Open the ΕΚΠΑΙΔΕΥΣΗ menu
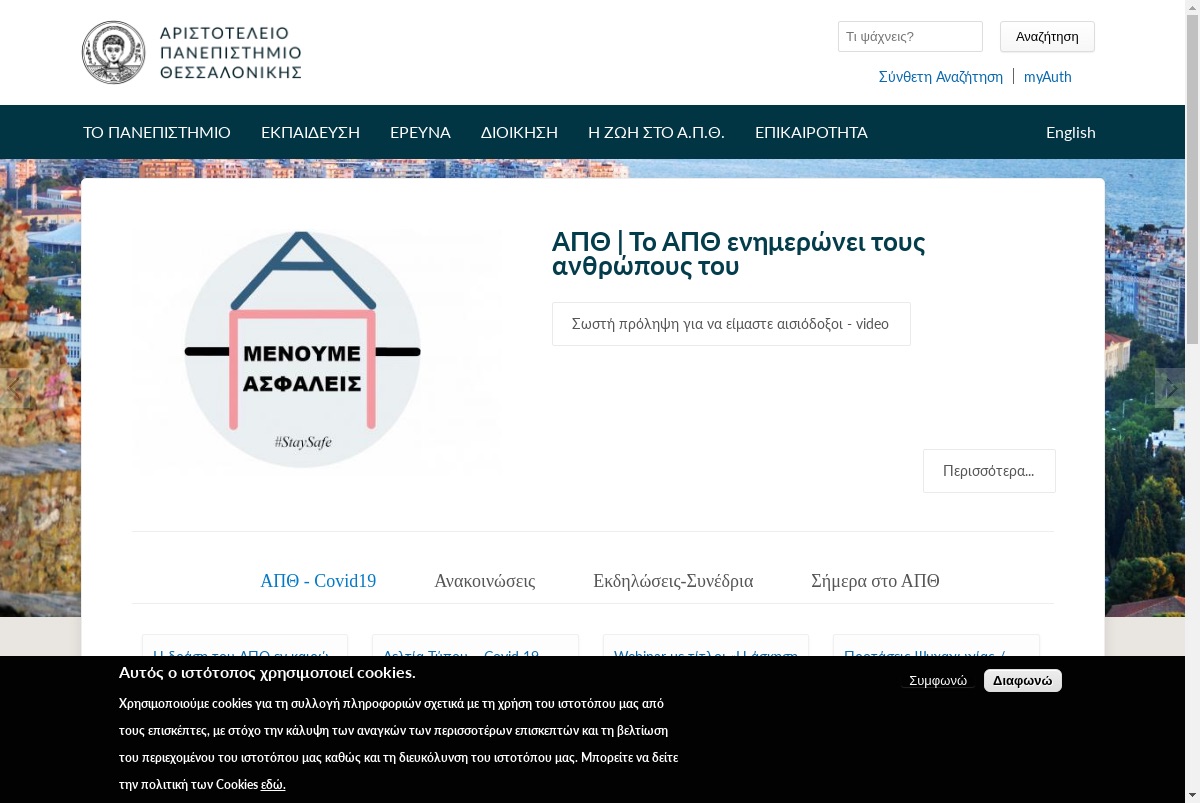 point(310,132)
